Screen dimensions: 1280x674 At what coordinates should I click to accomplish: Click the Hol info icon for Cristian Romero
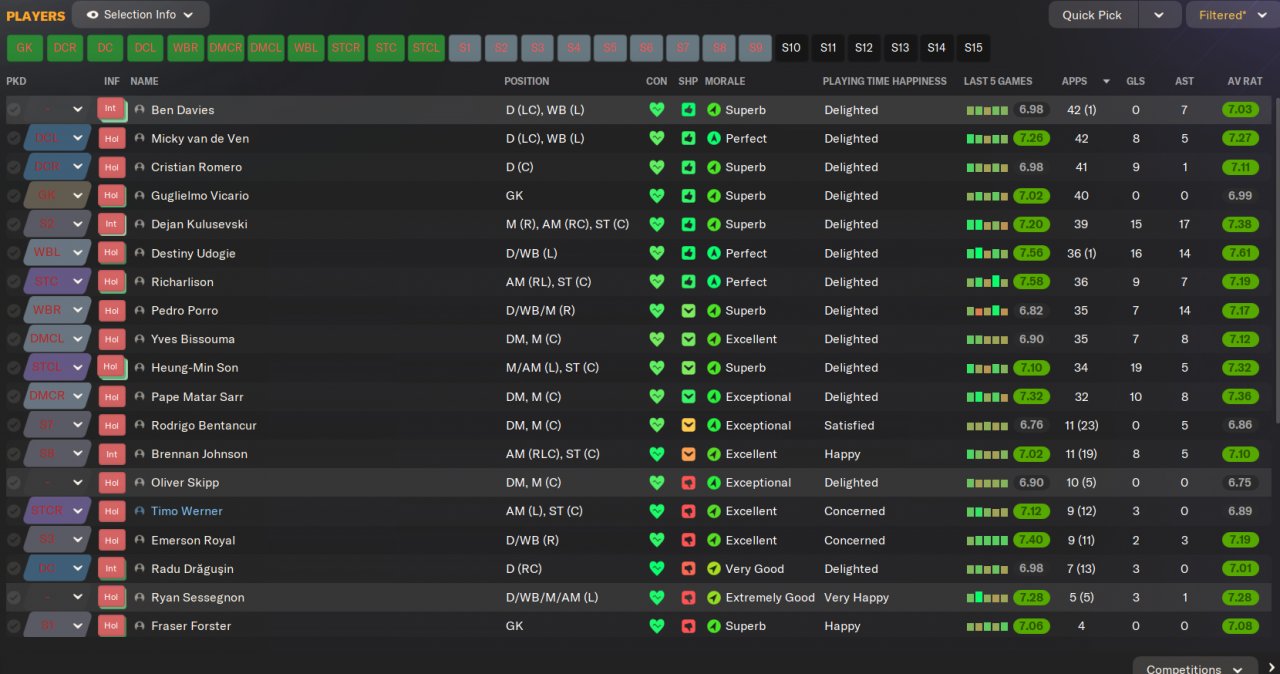(x=111, y=167)
